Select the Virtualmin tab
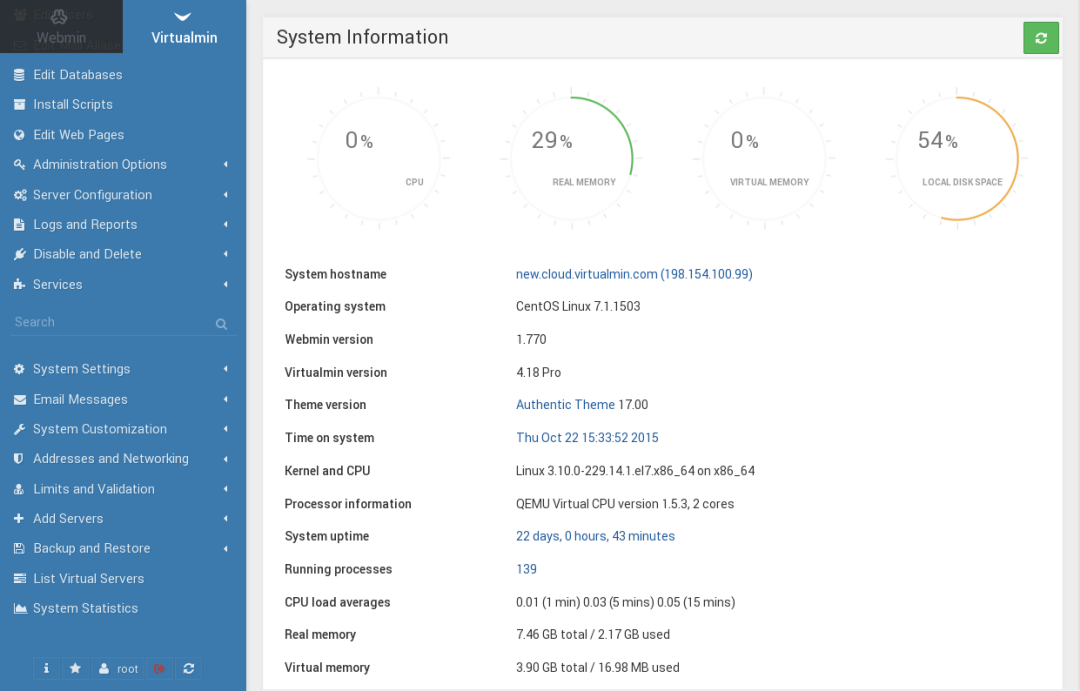 point(184,27)
